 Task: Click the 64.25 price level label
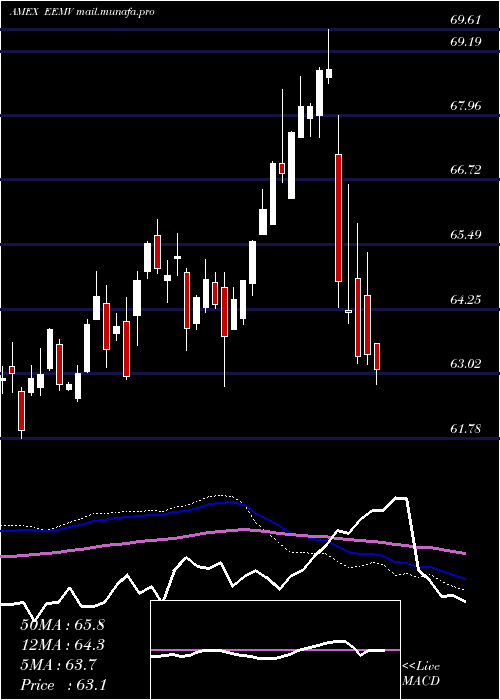[x=466, y=299]
